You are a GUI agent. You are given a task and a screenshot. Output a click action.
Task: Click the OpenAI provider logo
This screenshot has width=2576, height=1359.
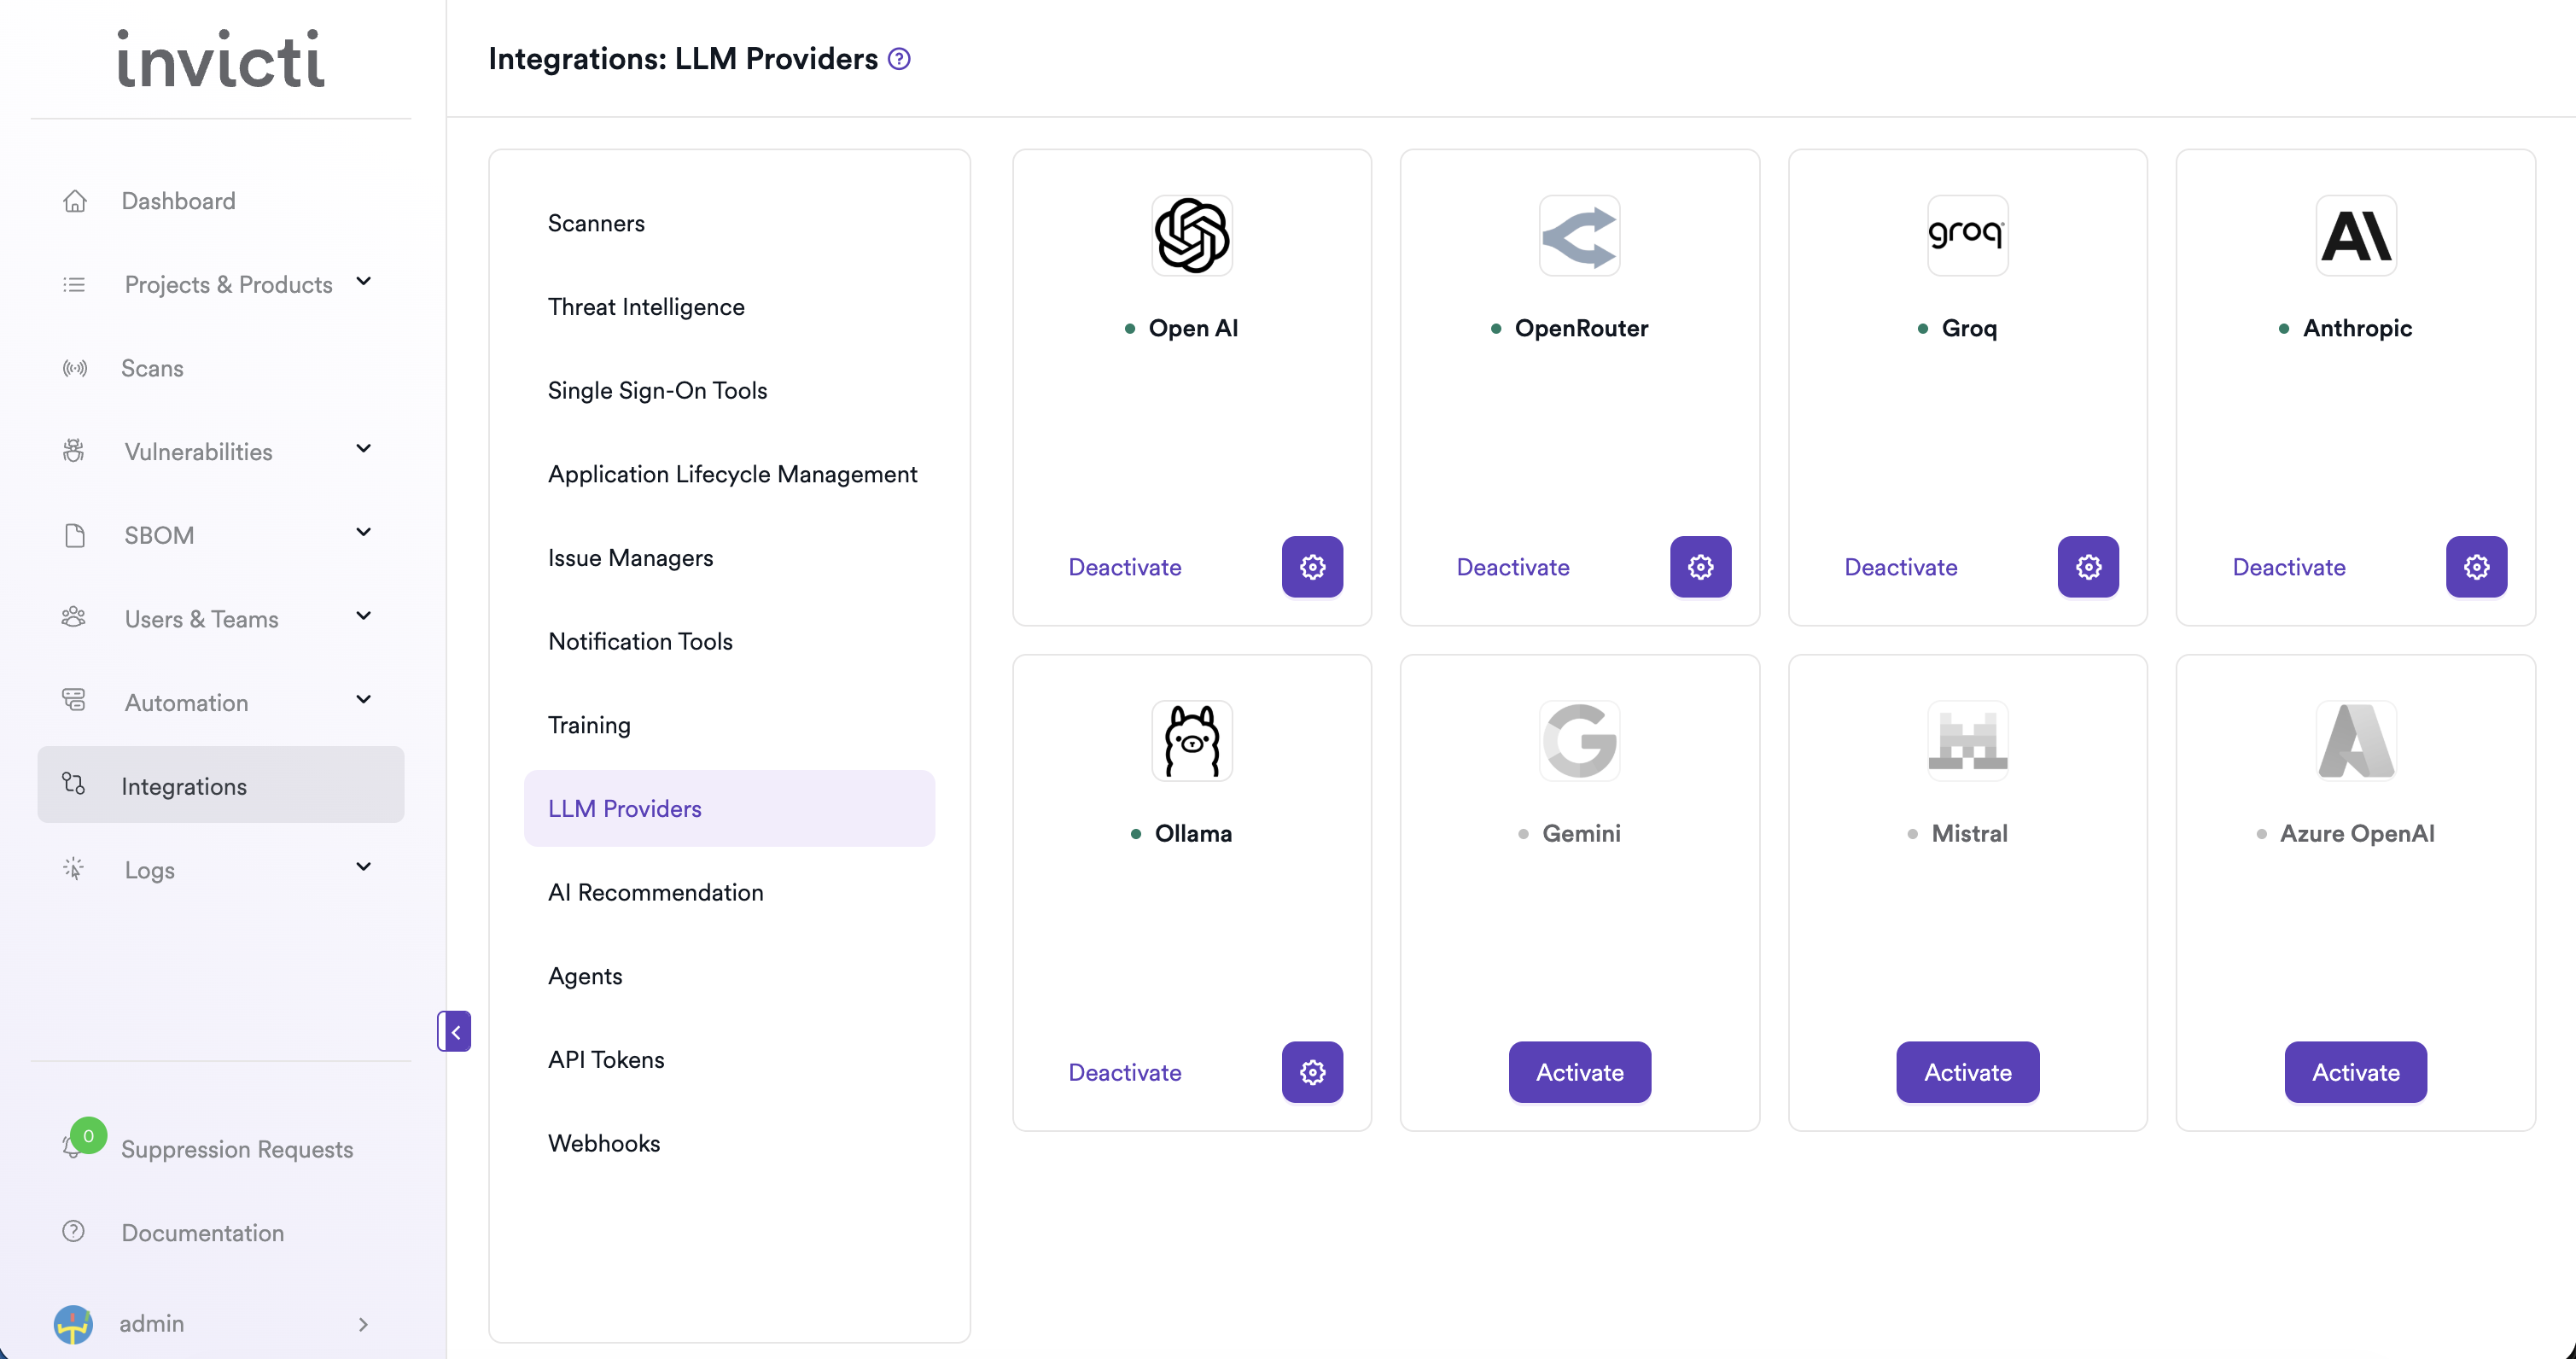click(x=1191, y=236)
